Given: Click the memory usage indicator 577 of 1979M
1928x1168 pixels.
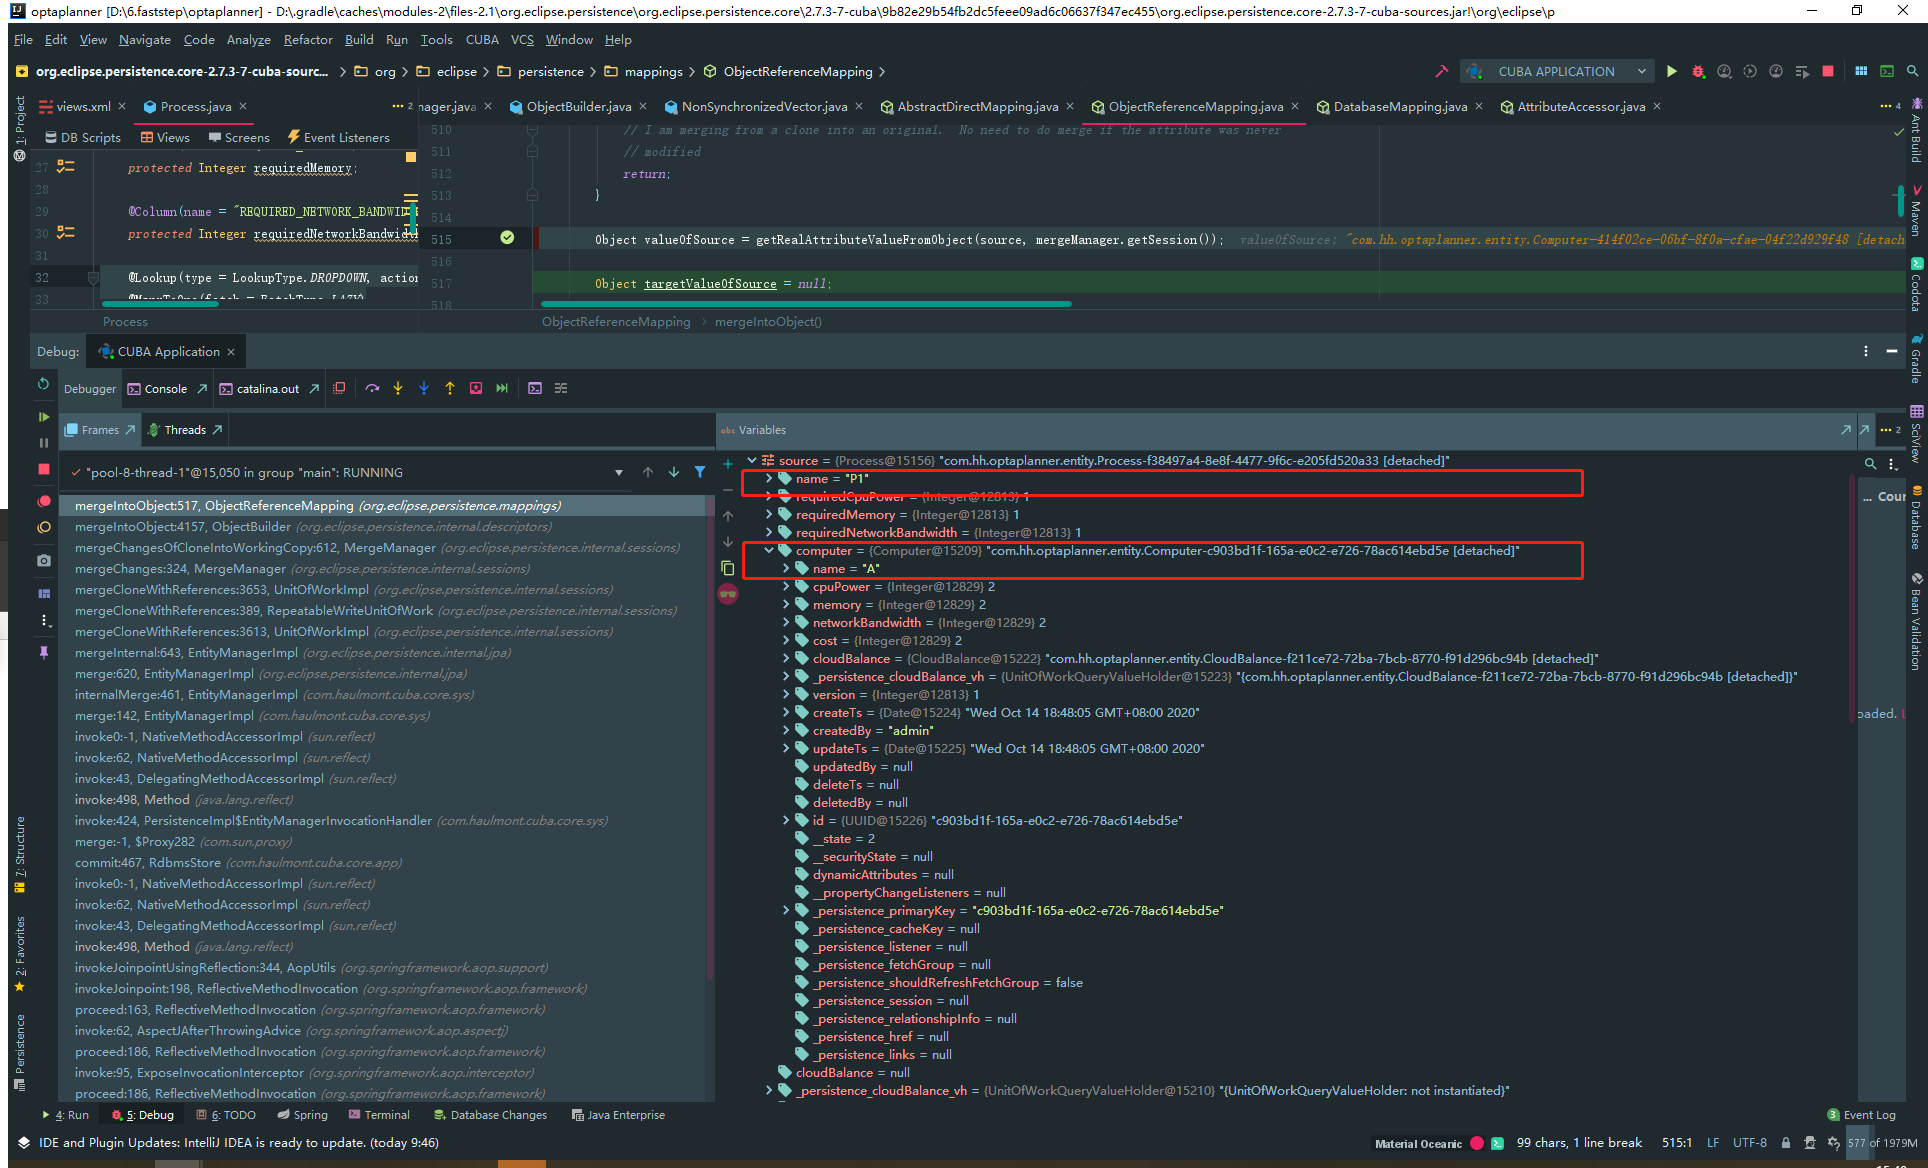Looking at the screenshot, I should 1882,1142.
